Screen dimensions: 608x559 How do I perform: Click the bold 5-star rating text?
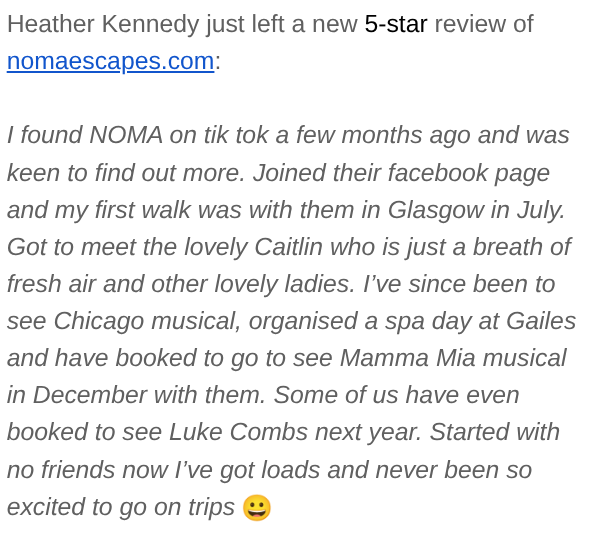coord(395,24)
